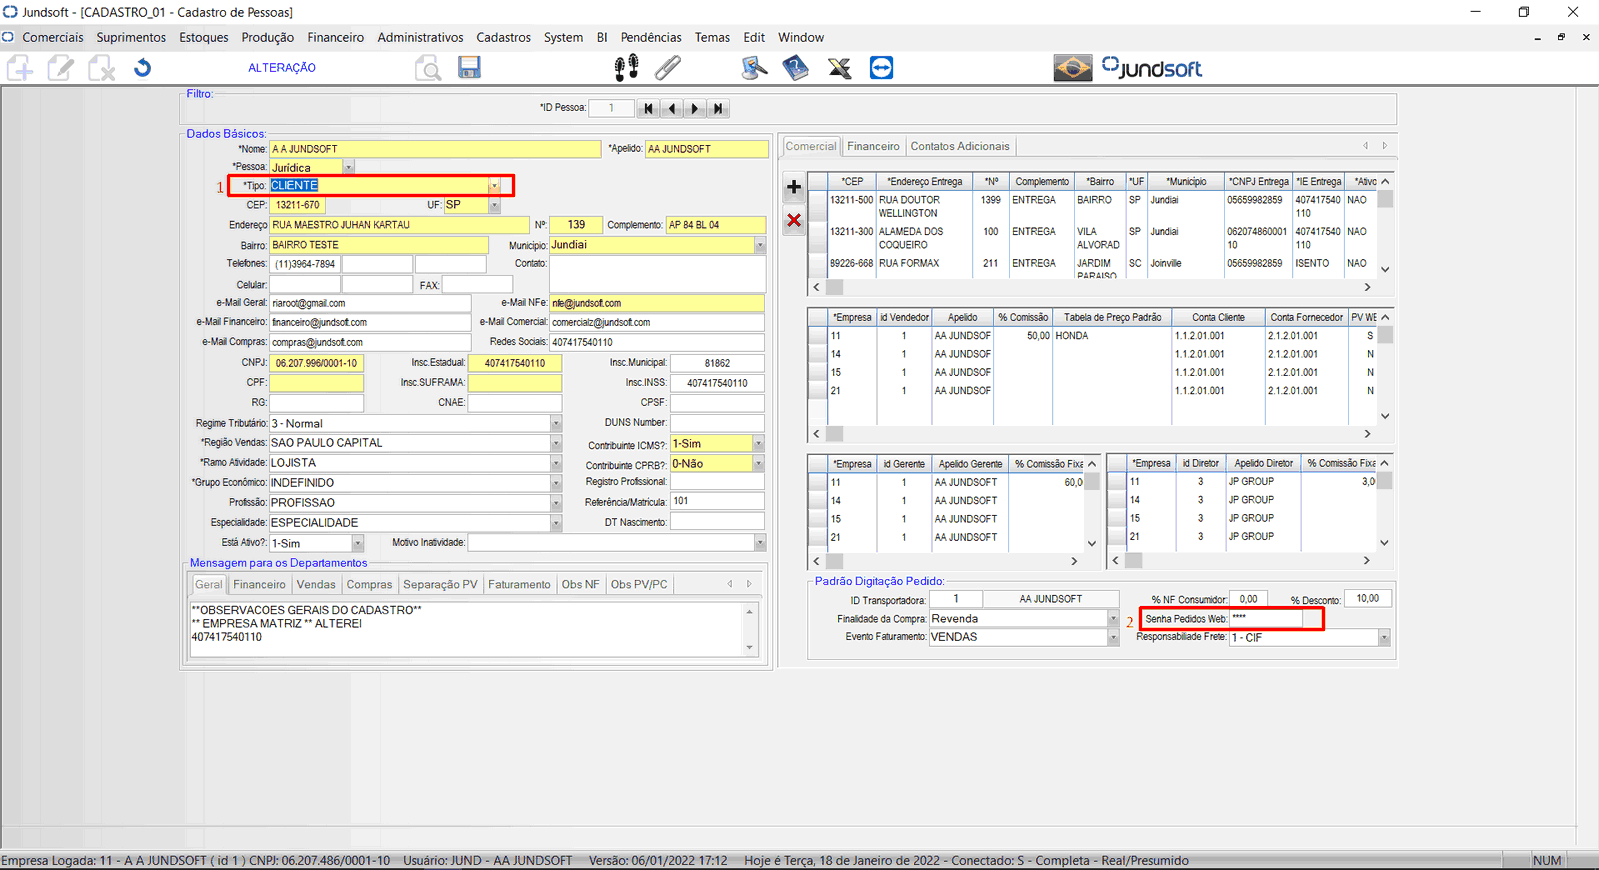
Task: Click the edit record pencil icon
Action: [61, 68]
